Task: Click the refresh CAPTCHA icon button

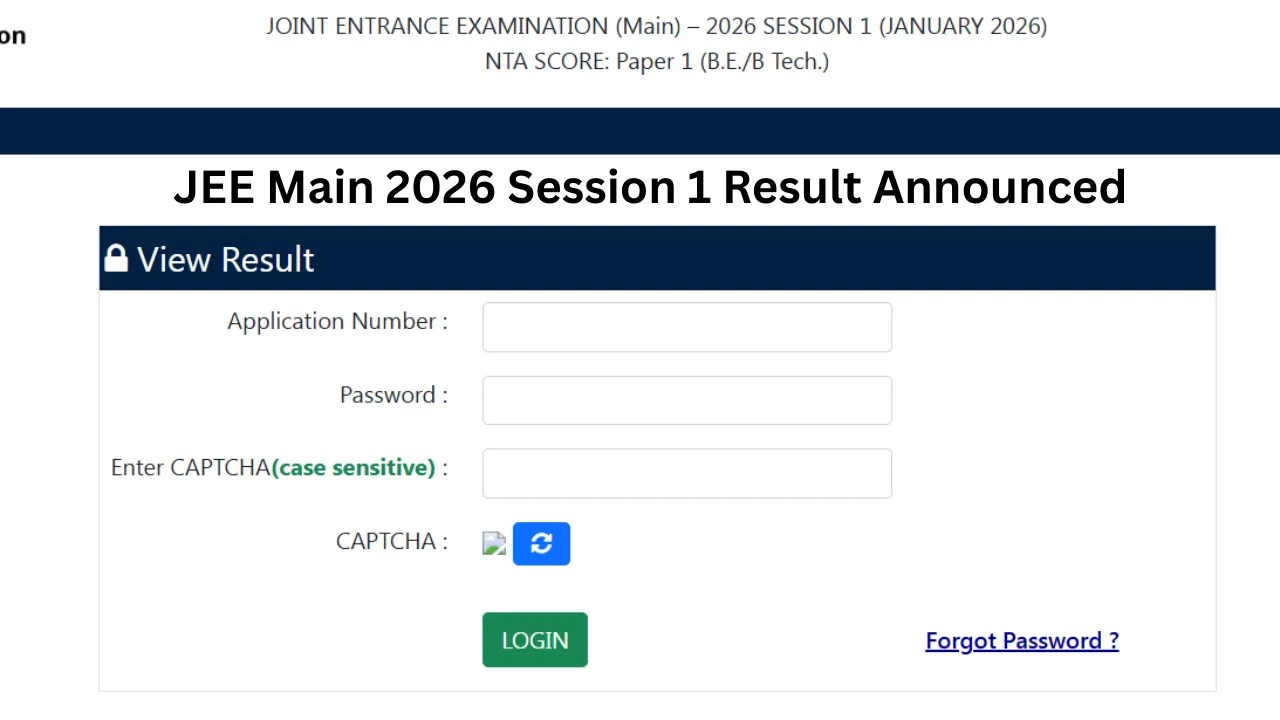Action: pos(541,543)
